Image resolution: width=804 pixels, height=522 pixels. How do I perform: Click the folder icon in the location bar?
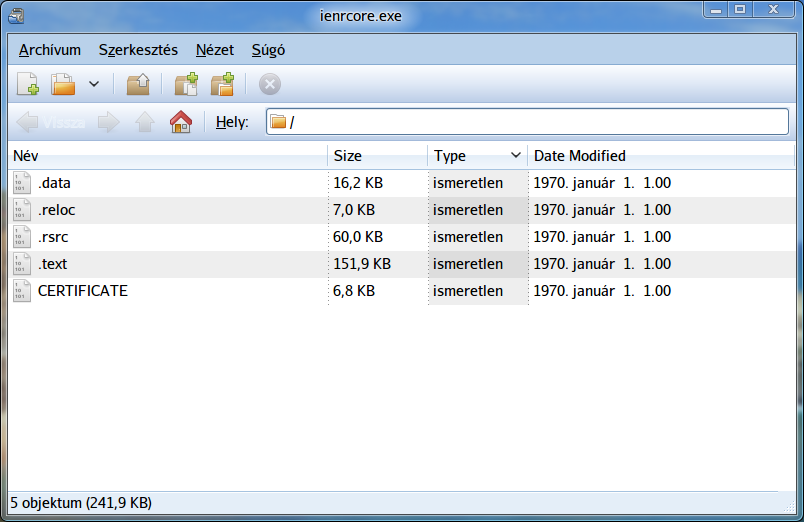[278, 122]
